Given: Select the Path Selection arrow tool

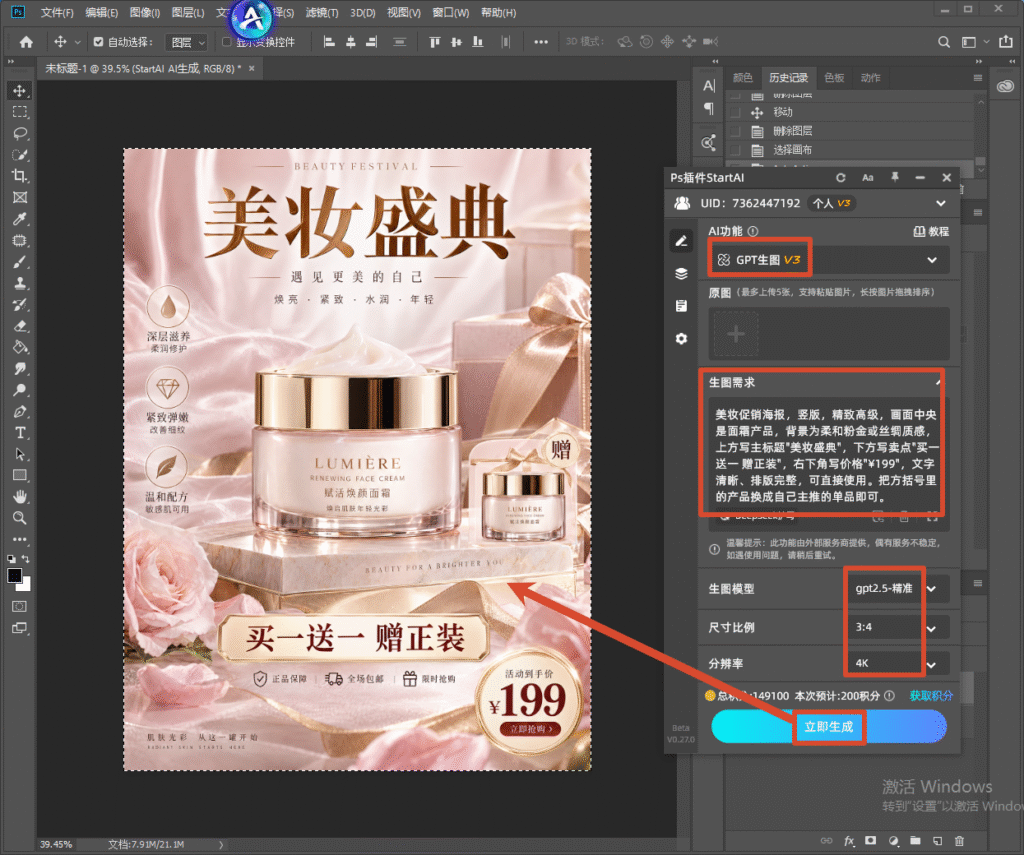Looking at the screenshot, I should [x=20, y=454].
